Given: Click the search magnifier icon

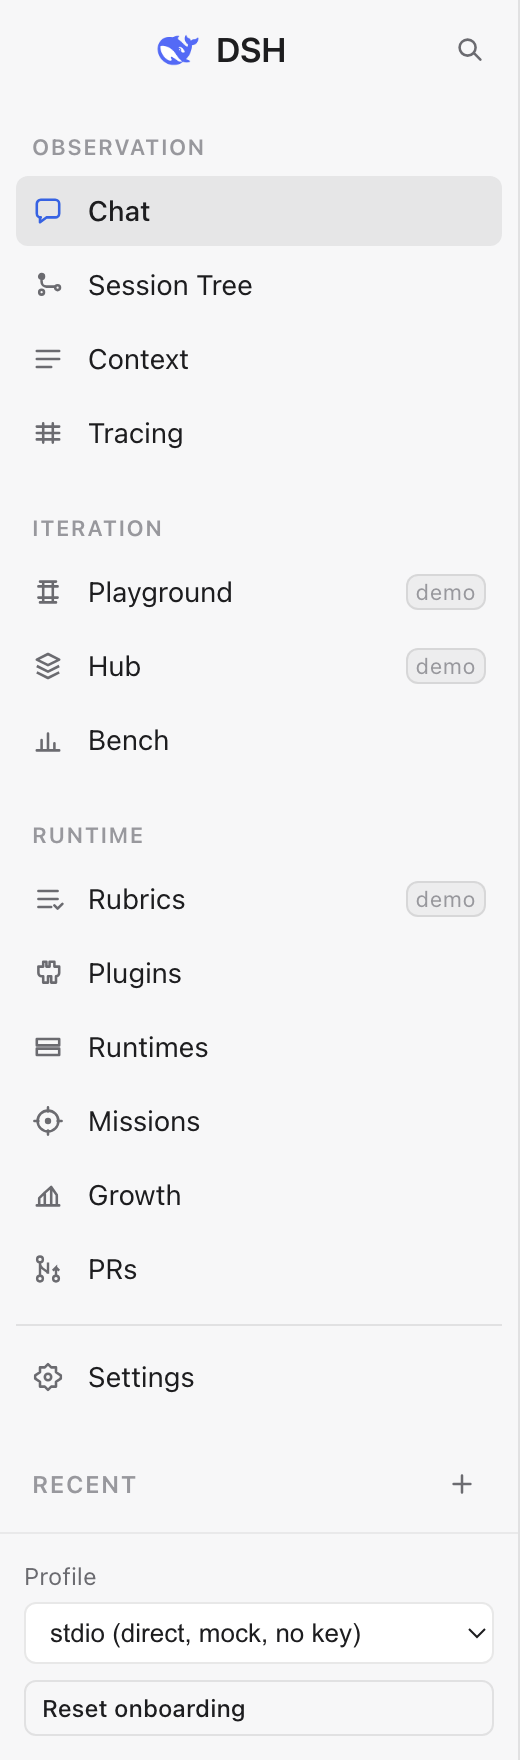Looking at the screenshot, I should click(469, 50).
